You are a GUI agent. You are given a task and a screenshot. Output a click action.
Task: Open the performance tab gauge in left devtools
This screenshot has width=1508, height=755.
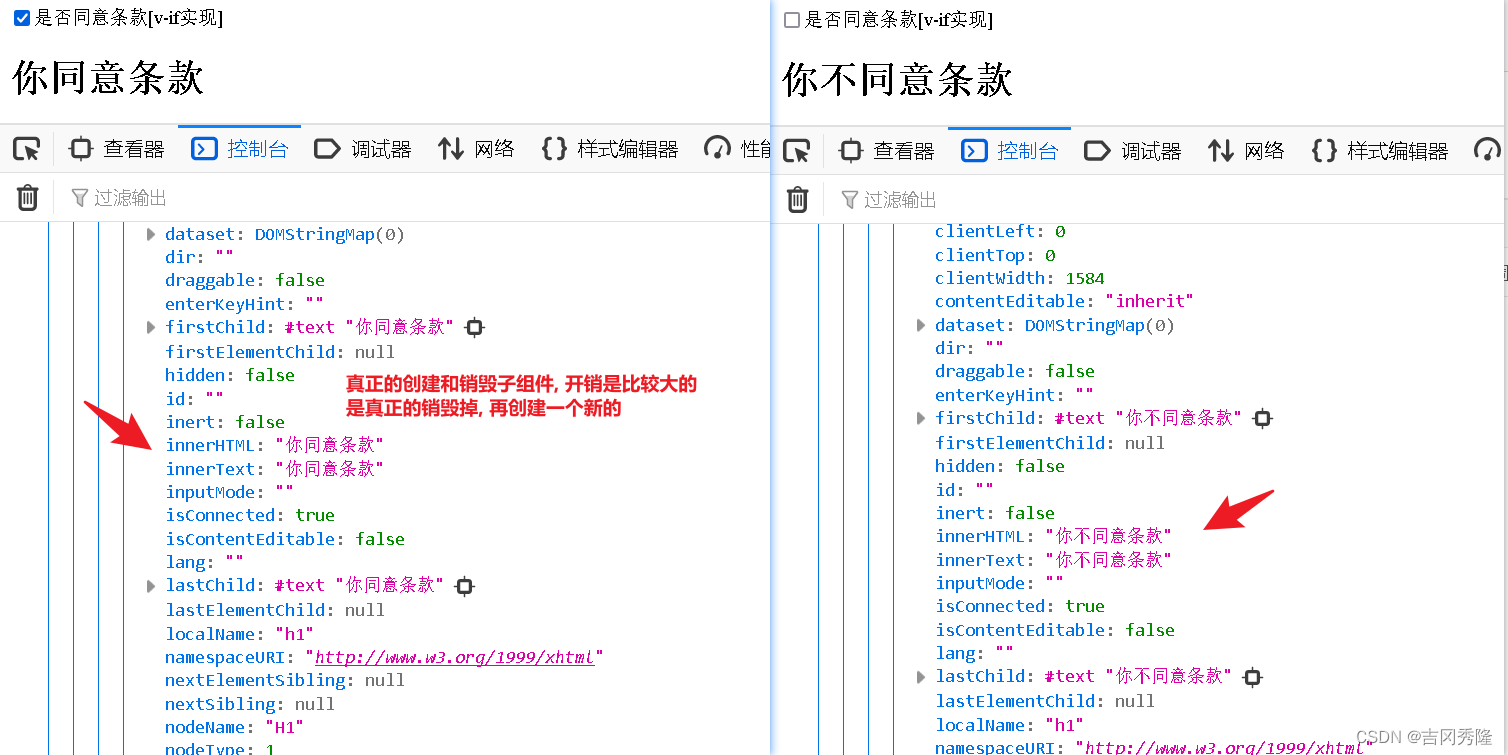736,150
